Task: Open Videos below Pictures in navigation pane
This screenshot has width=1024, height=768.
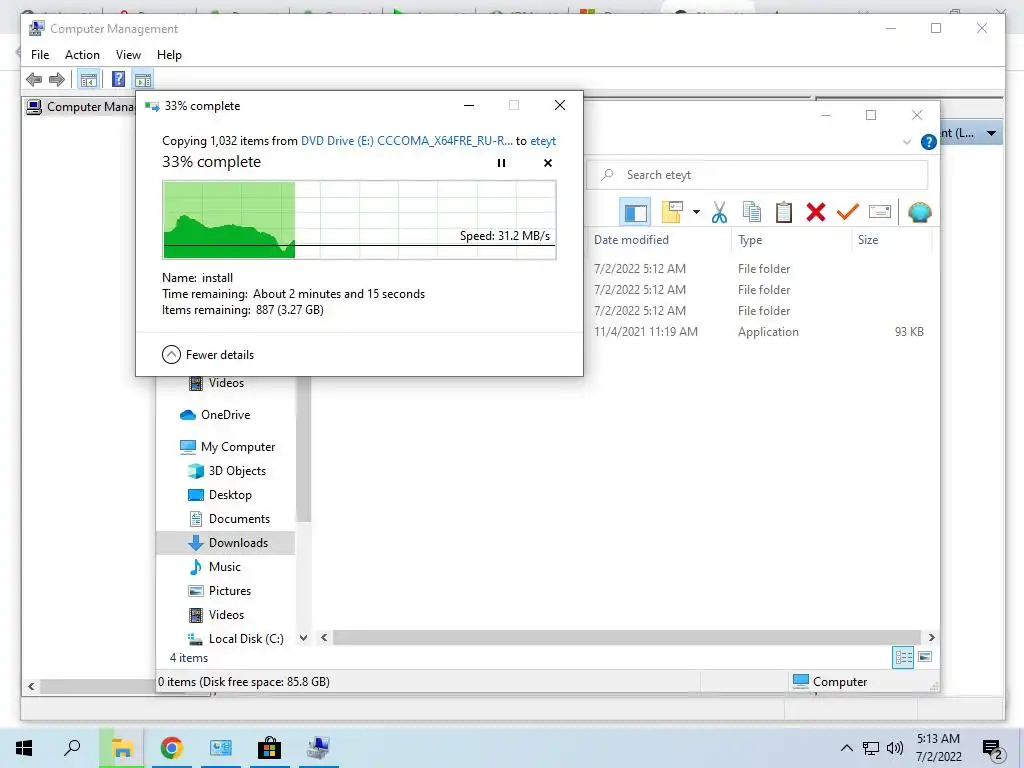Action: click(226, 615)
